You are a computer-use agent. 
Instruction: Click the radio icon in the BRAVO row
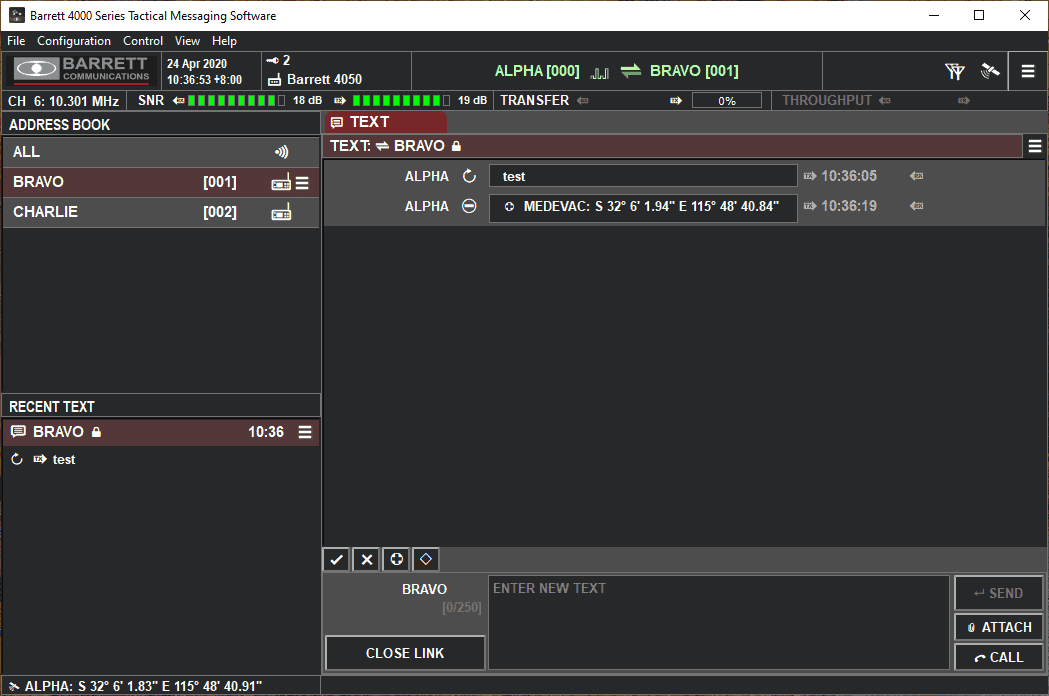click(x=281, y=182)
